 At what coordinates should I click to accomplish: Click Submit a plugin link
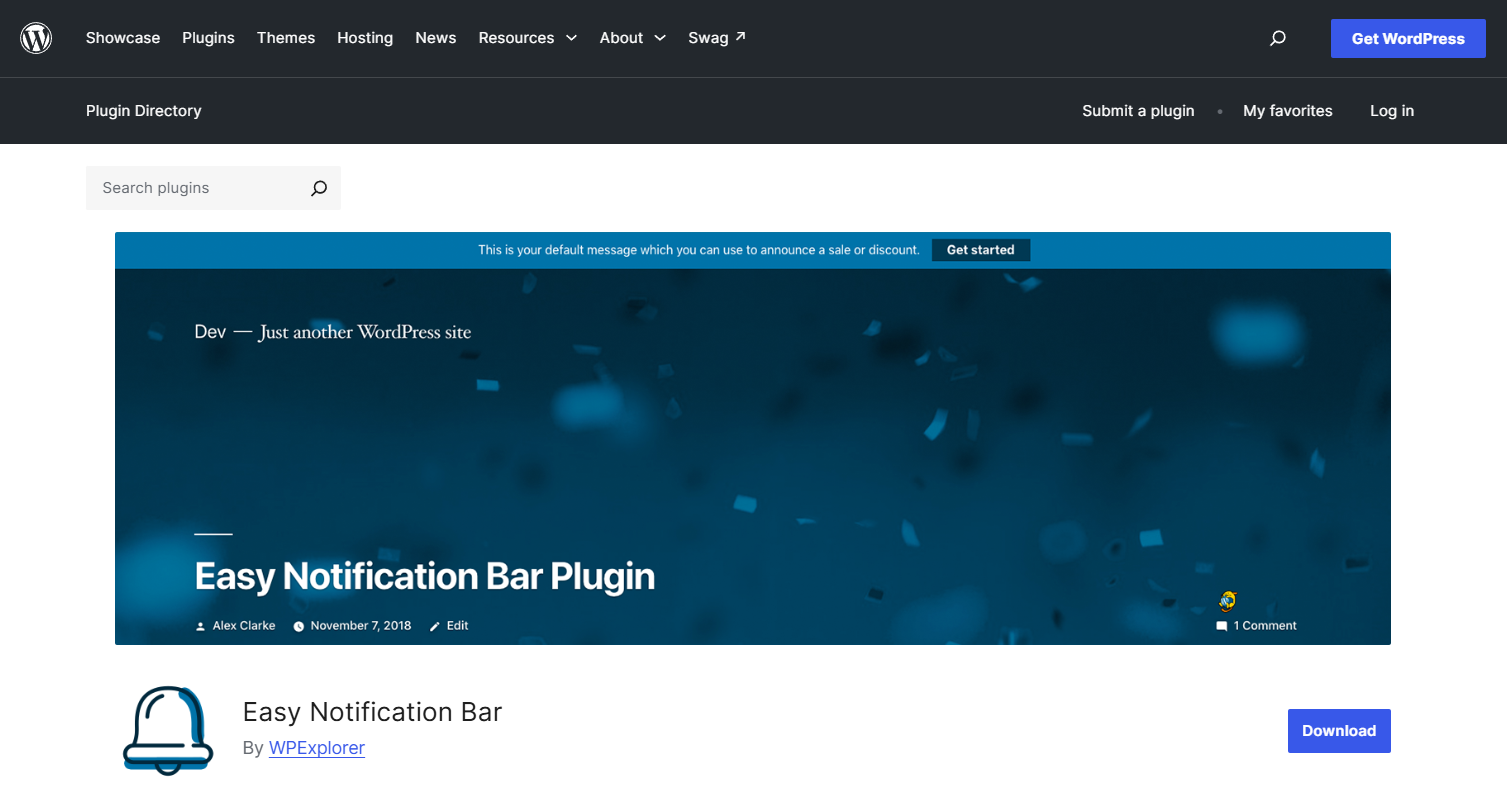tap(1138, 111)
